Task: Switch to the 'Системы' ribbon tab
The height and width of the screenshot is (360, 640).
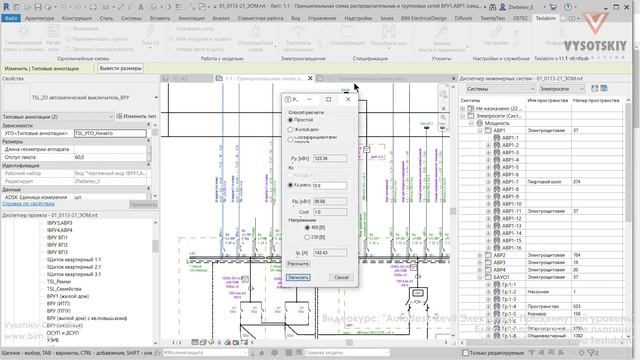Action: [131, 18]
